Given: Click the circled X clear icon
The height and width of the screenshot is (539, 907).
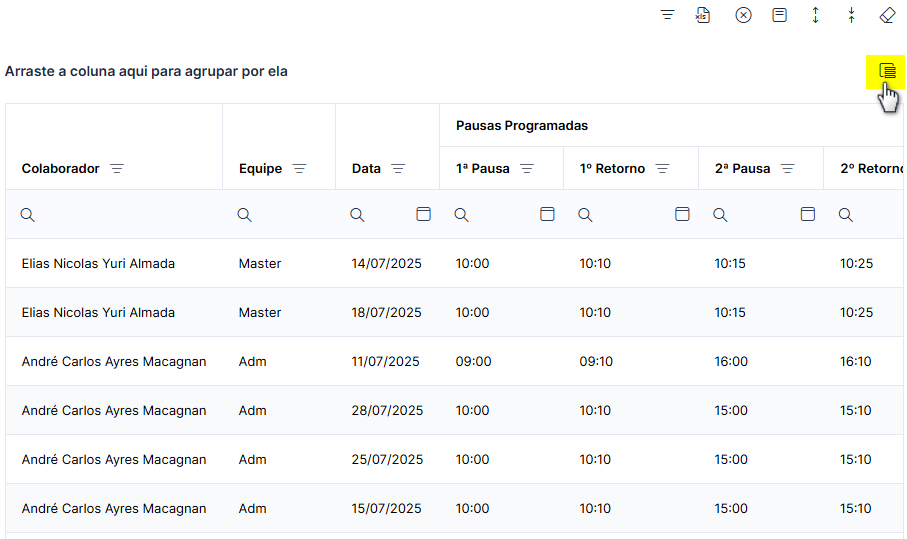Looking at the screenshot, I should [743, 15].
